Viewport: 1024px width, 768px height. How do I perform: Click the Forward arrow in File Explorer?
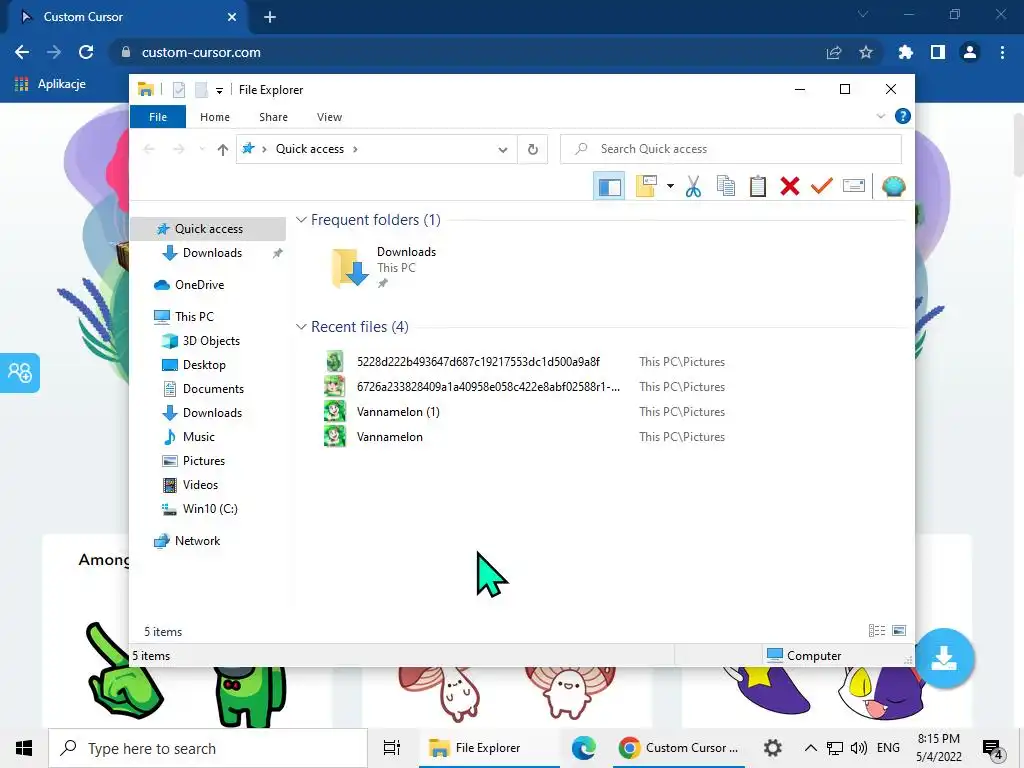178,150
